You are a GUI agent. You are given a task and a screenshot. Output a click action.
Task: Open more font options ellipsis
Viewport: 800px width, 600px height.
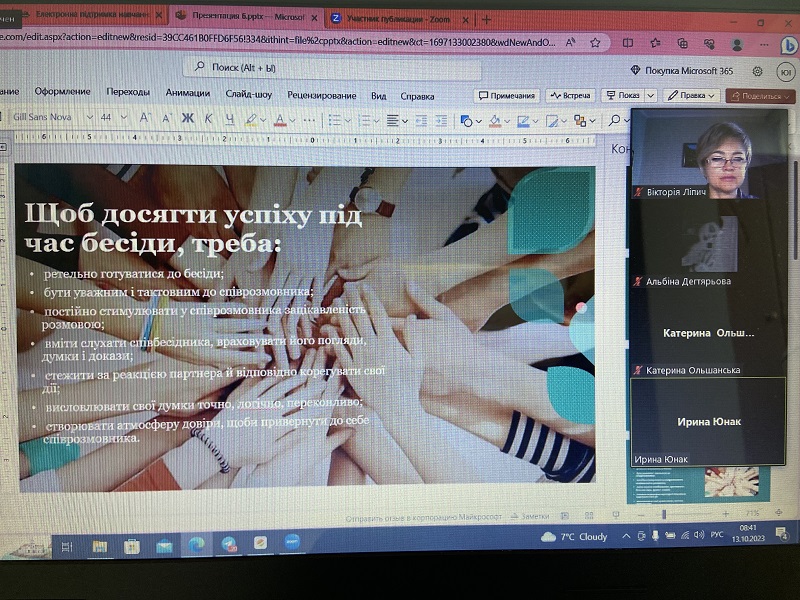pos(309,120)
